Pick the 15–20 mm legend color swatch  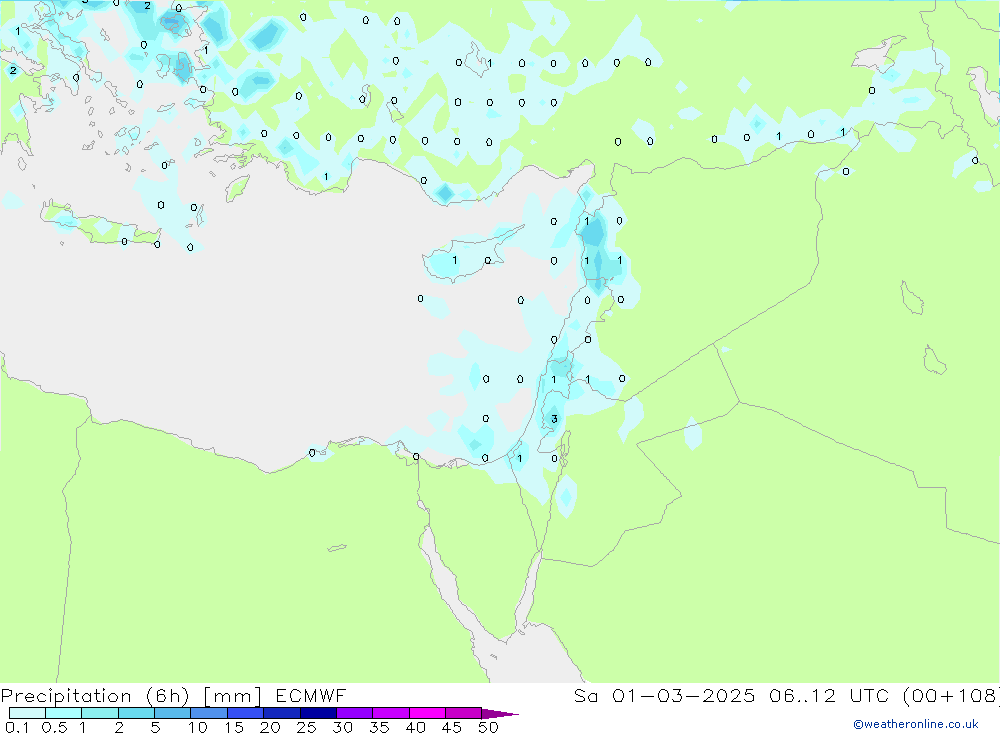(245, 713)
